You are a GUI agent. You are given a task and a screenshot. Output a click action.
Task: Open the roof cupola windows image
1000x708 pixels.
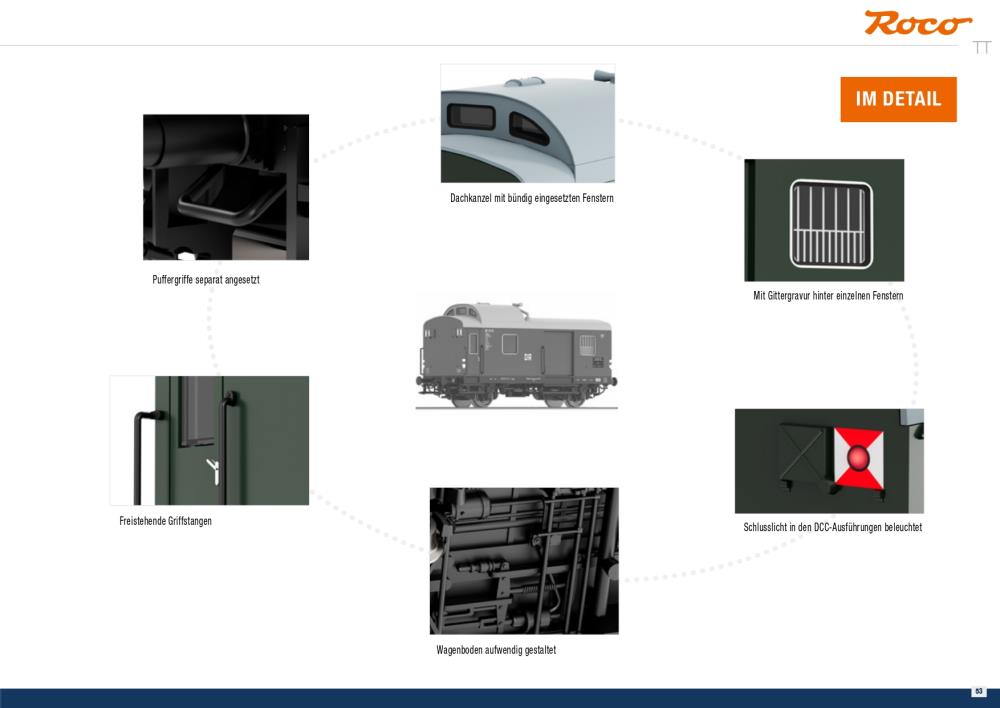(x=527, y=123)
